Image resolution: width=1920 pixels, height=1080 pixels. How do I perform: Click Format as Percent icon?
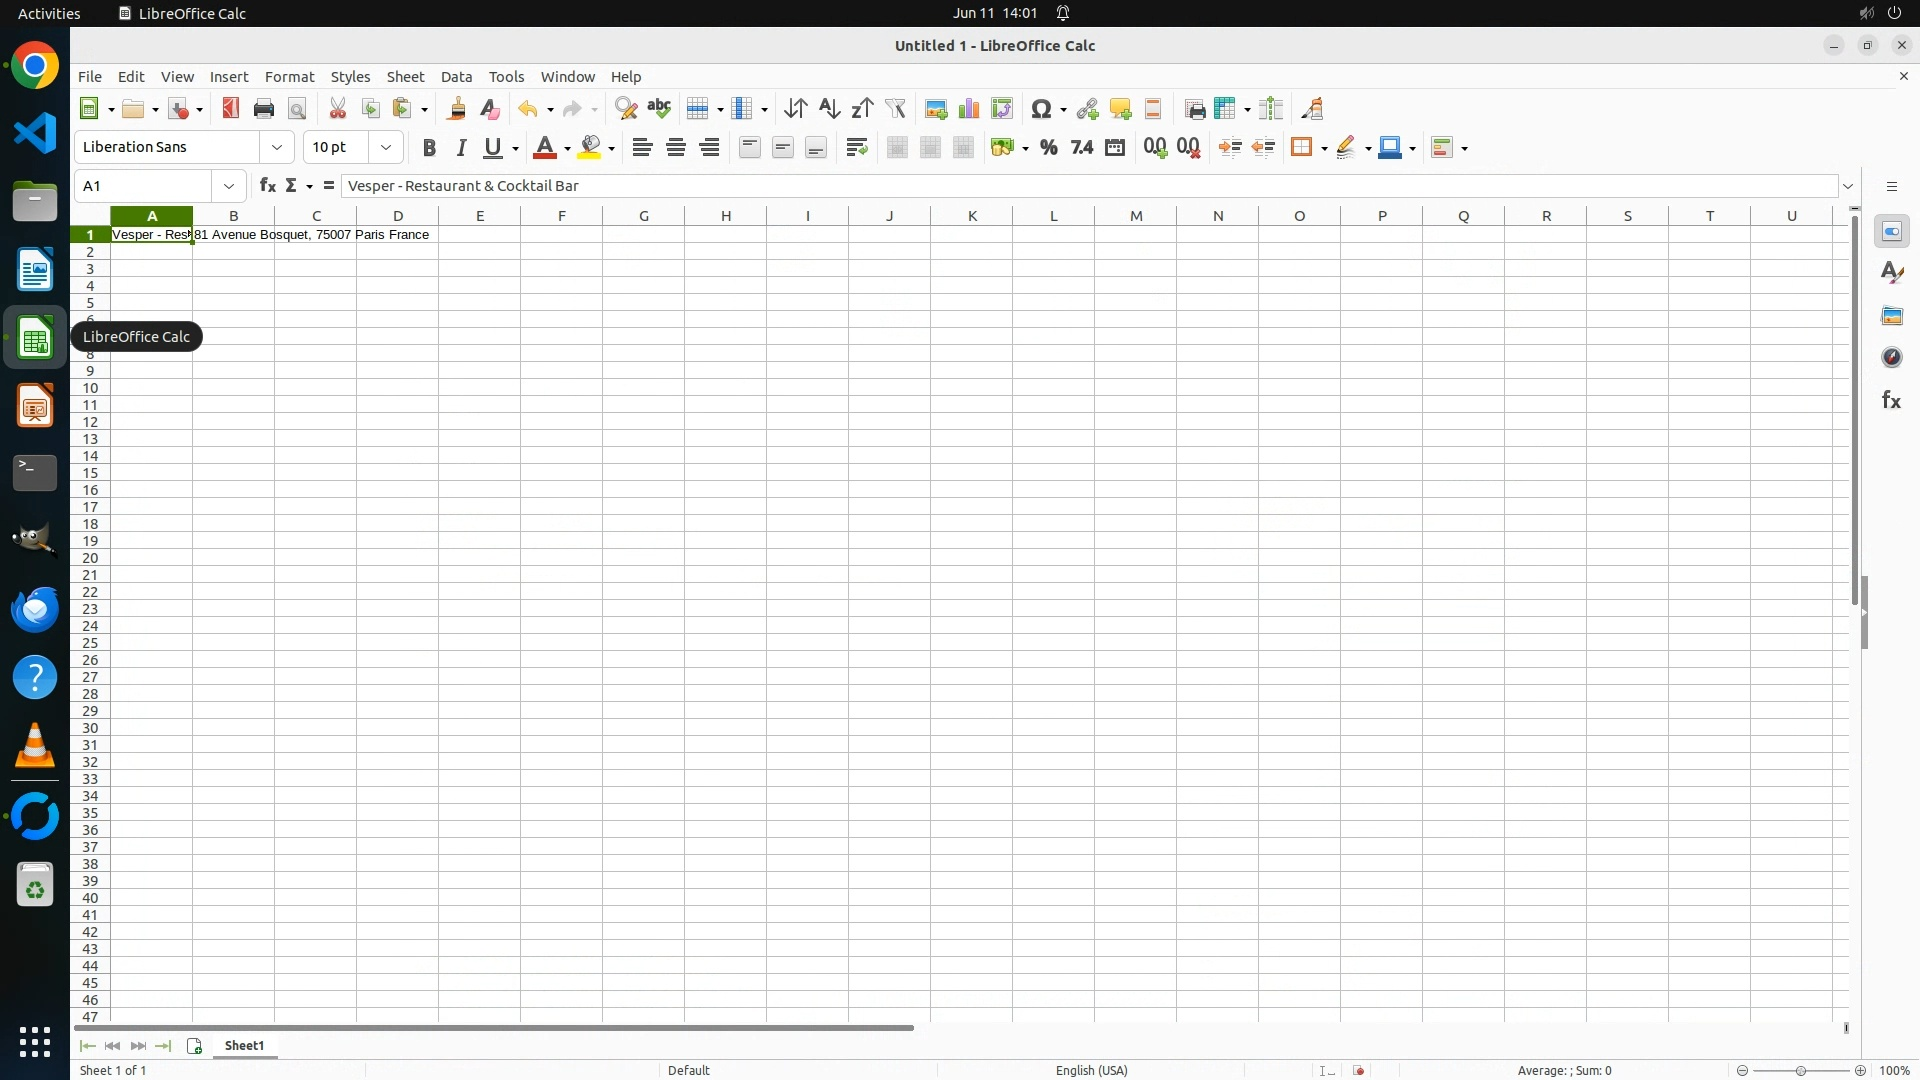coord(1048,148)
